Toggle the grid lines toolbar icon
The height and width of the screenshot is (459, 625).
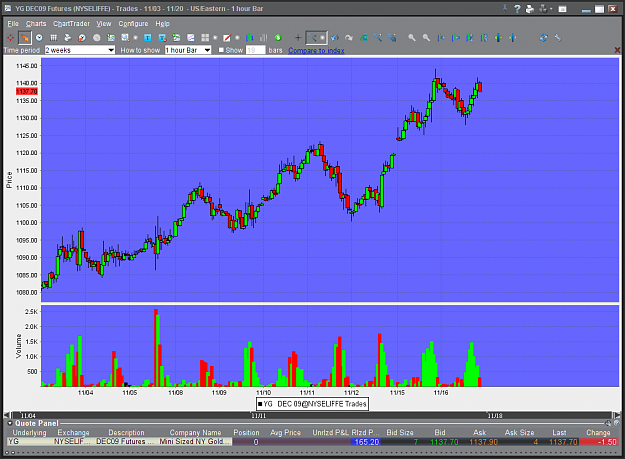click(53, 37)
